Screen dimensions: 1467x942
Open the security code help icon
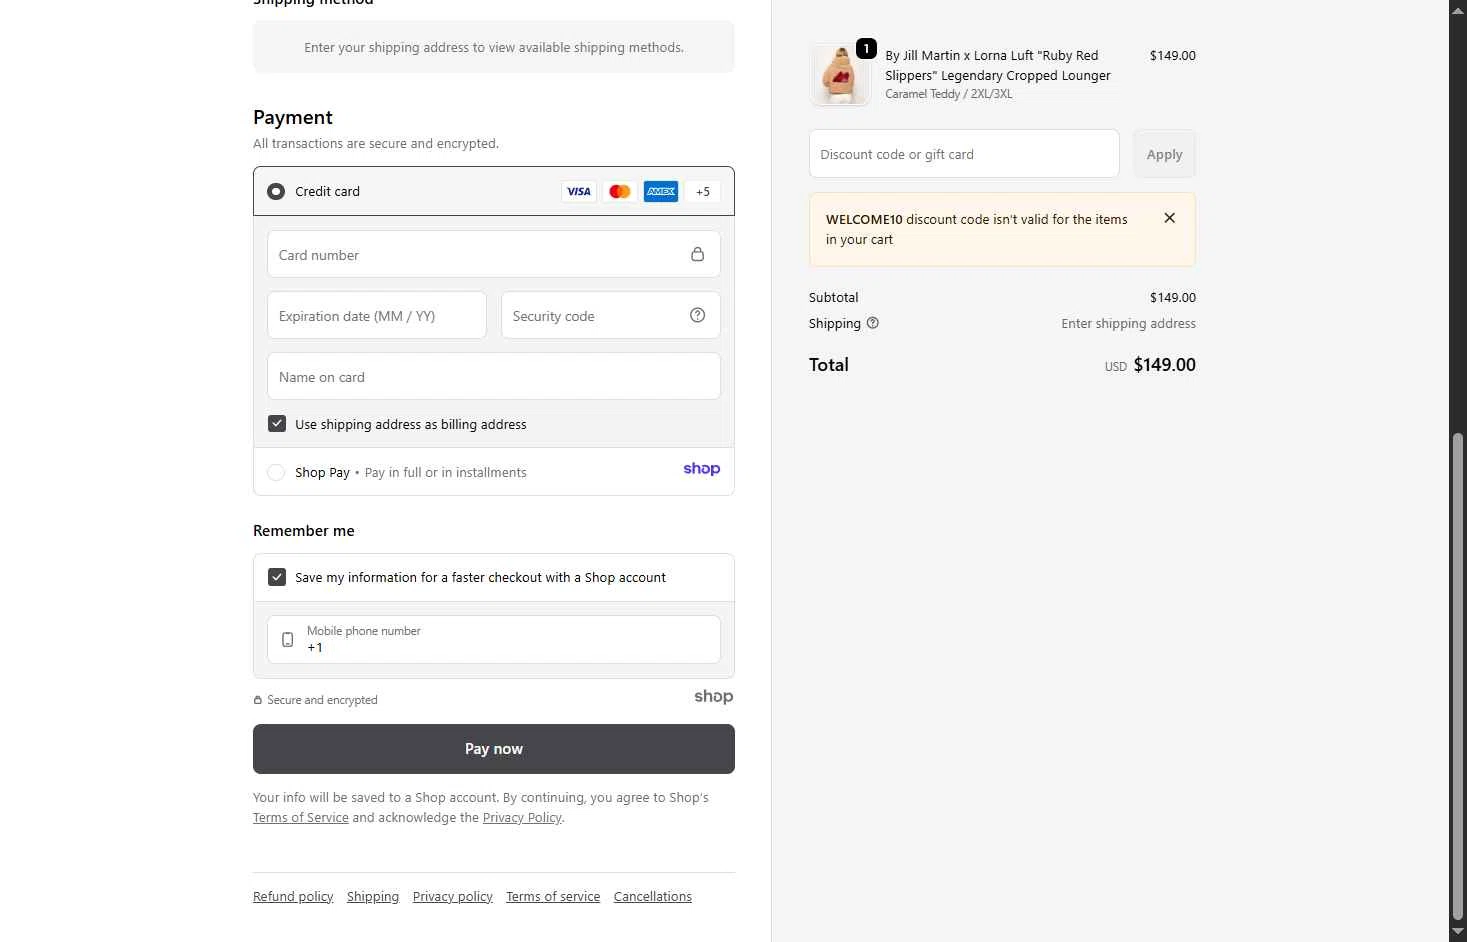[697, 315]
